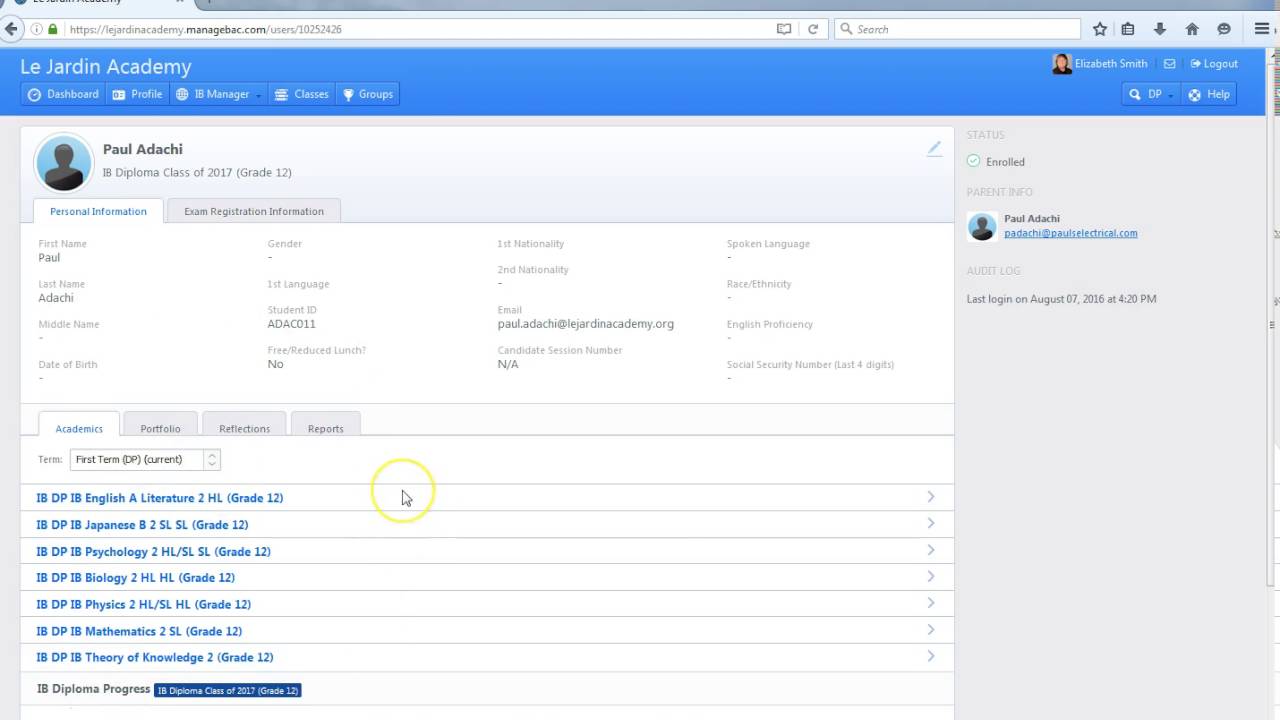Viewport: 1280px width, 720px height.
Task: Open IB Biology 2 HL class
Action: point(136,578)
